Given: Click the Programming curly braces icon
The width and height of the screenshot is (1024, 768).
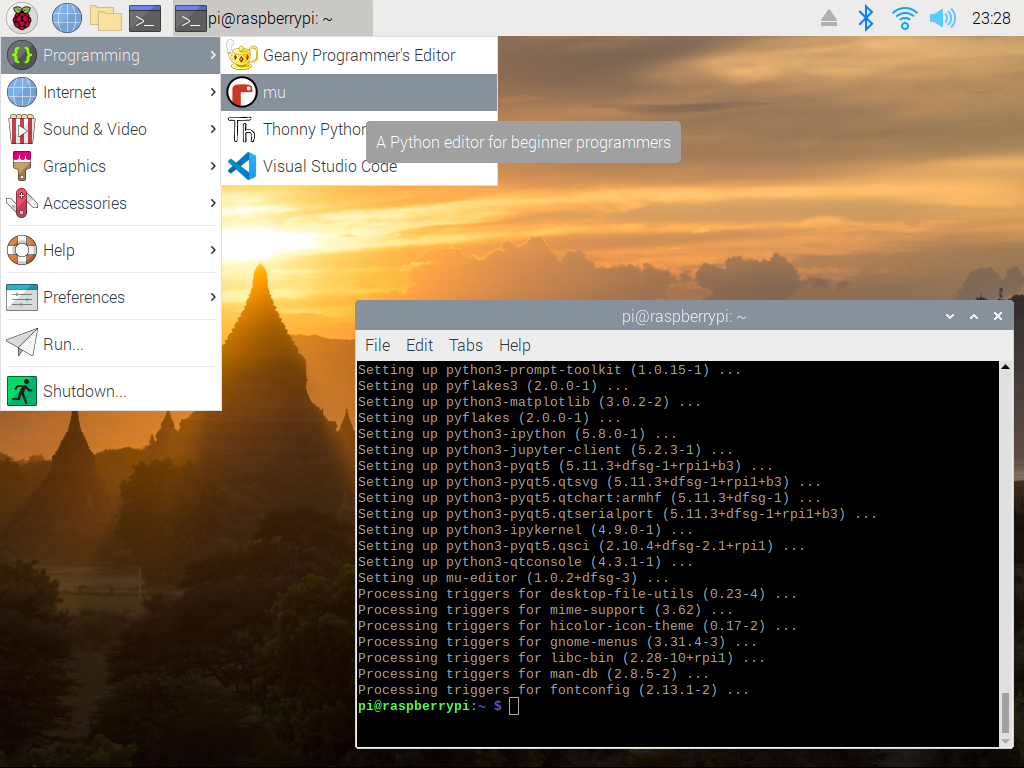Looking at the screenshot, I should coord(22,56).
